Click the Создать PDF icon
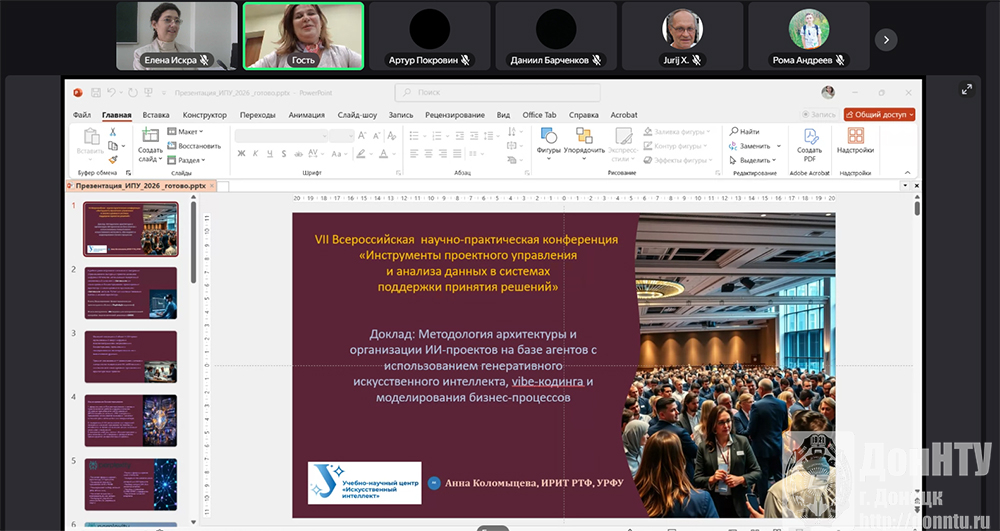Viewport: 1000px width, 531px height. pos(809,137)
